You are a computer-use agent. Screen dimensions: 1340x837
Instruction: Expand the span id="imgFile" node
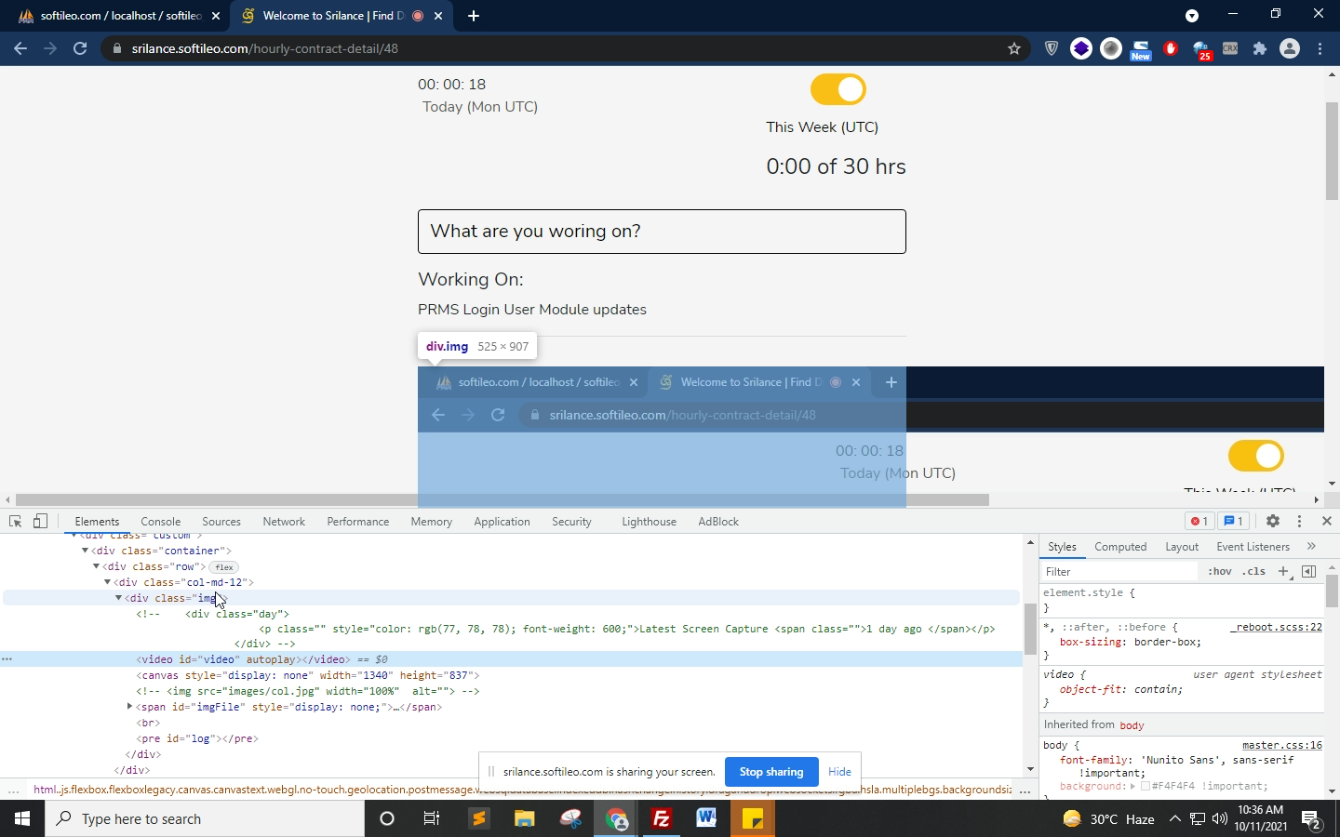[x=130, y=707]
